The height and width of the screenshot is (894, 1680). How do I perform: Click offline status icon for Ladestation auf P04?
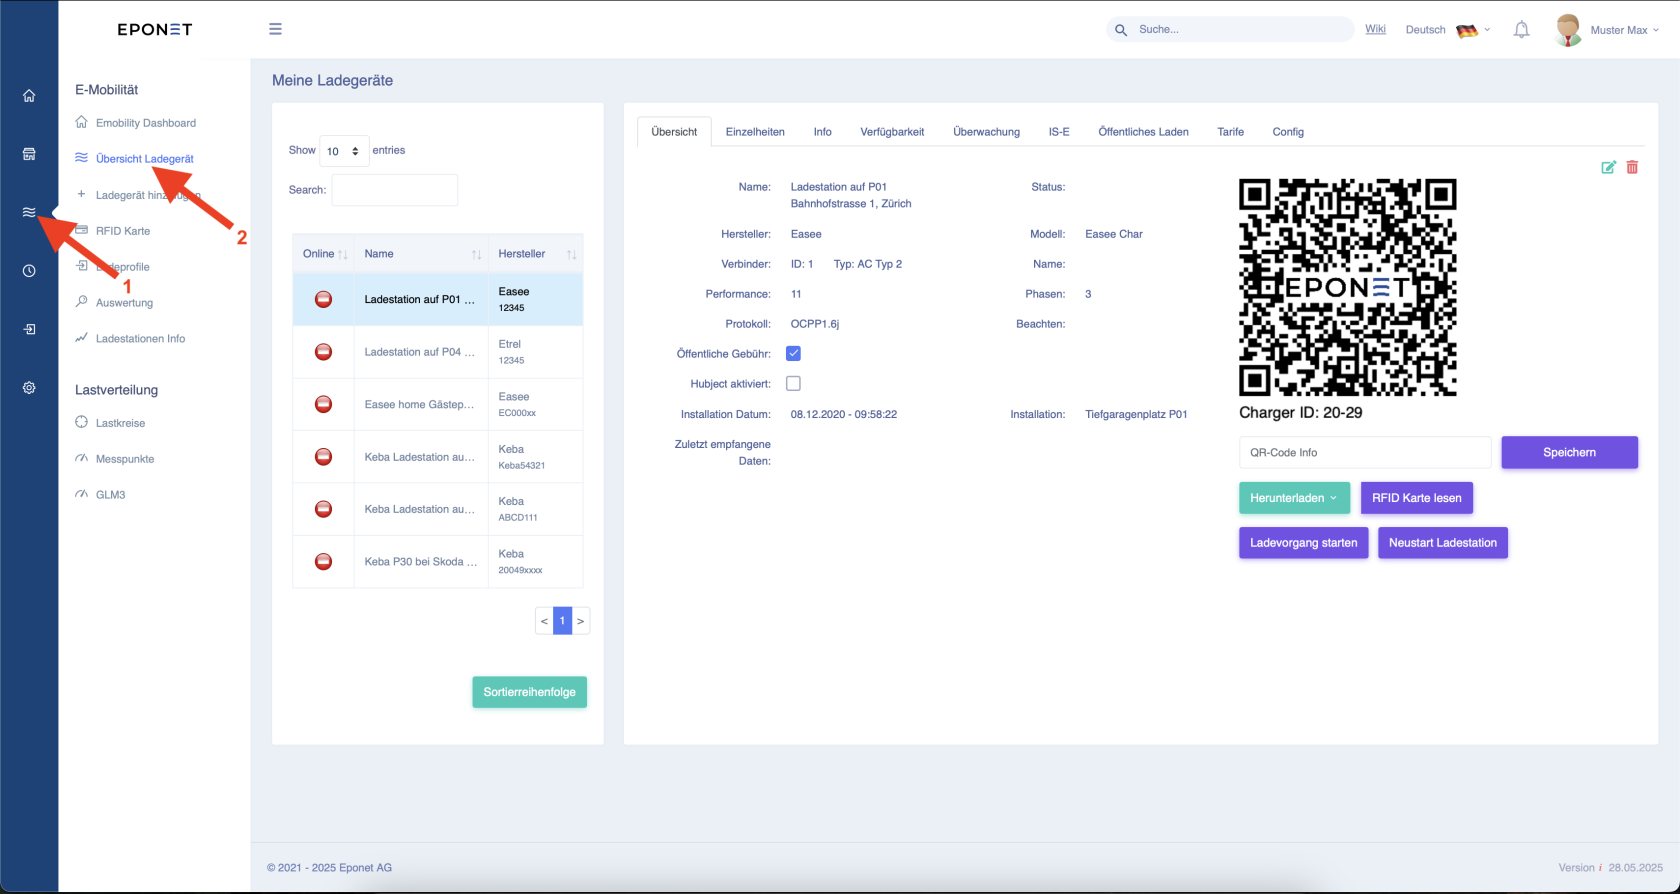(323, 352)
